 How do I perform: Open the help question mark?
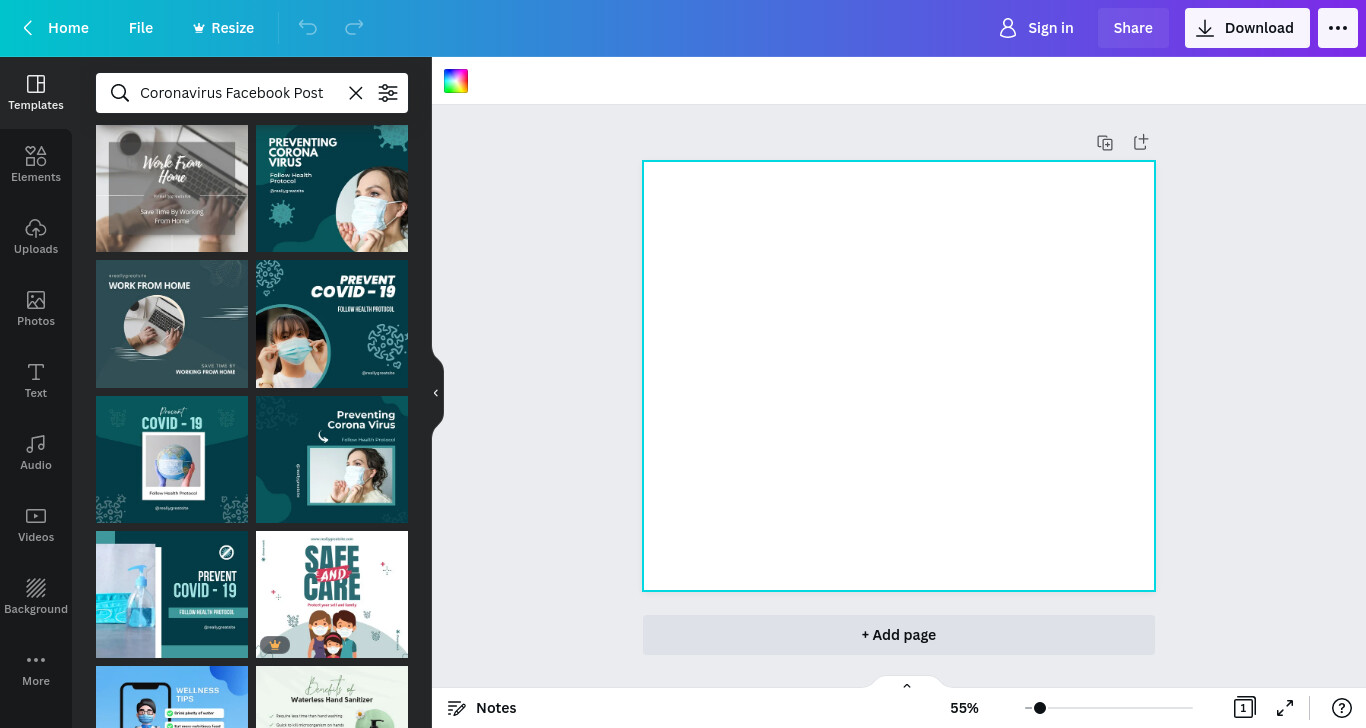pyautogui.click(x=1342, y=708)
